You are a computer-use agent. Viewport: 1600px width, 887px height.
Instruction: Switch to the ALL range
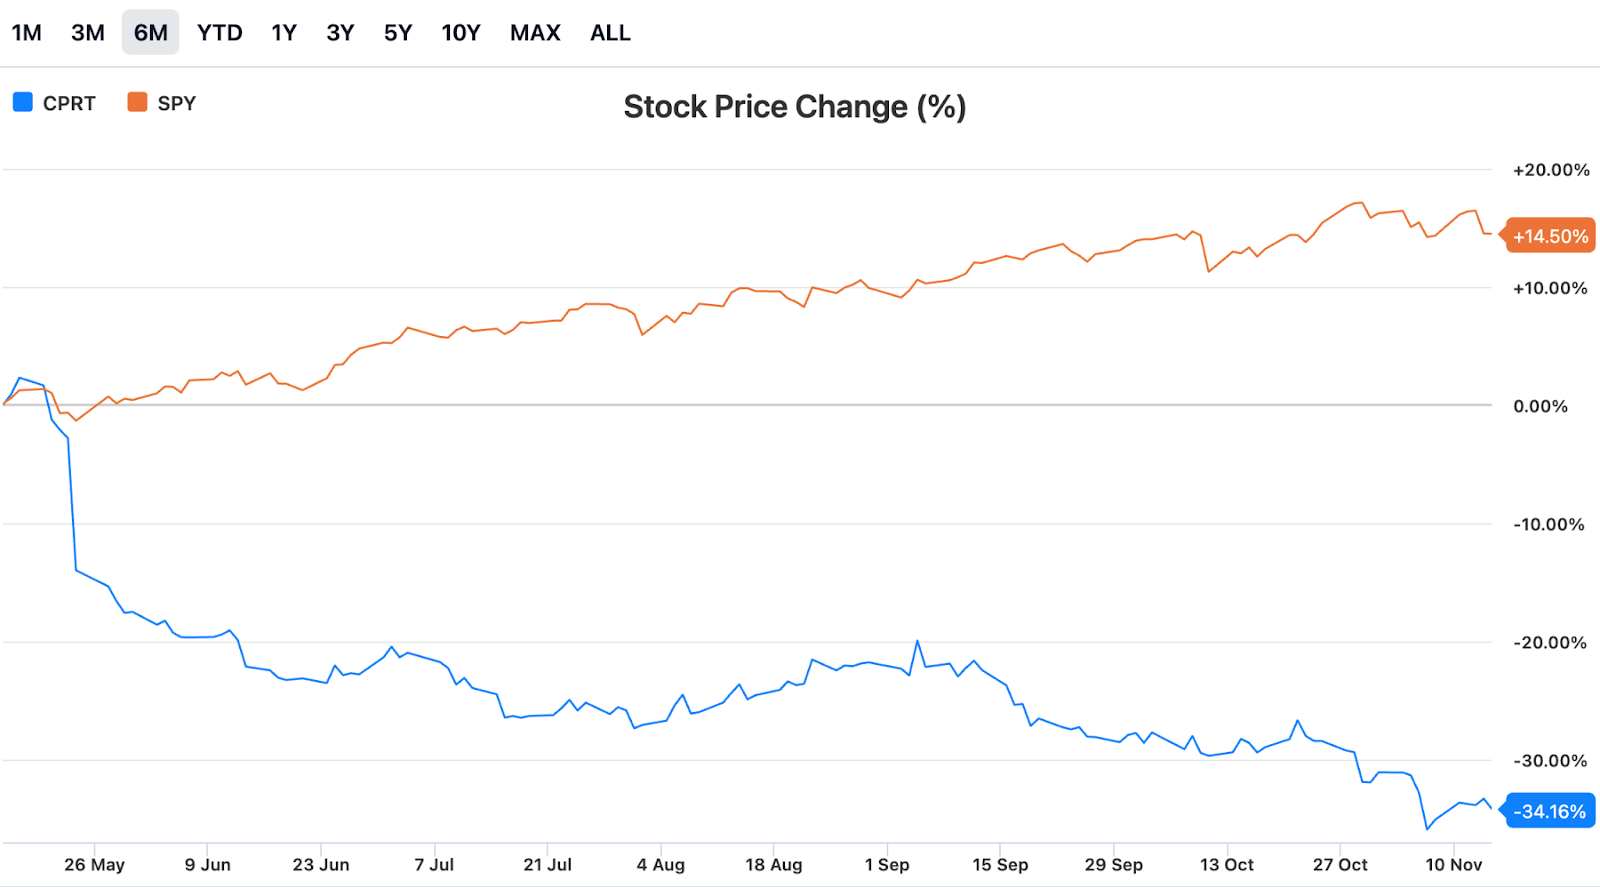pyautogui.click(x=610, y=33)
